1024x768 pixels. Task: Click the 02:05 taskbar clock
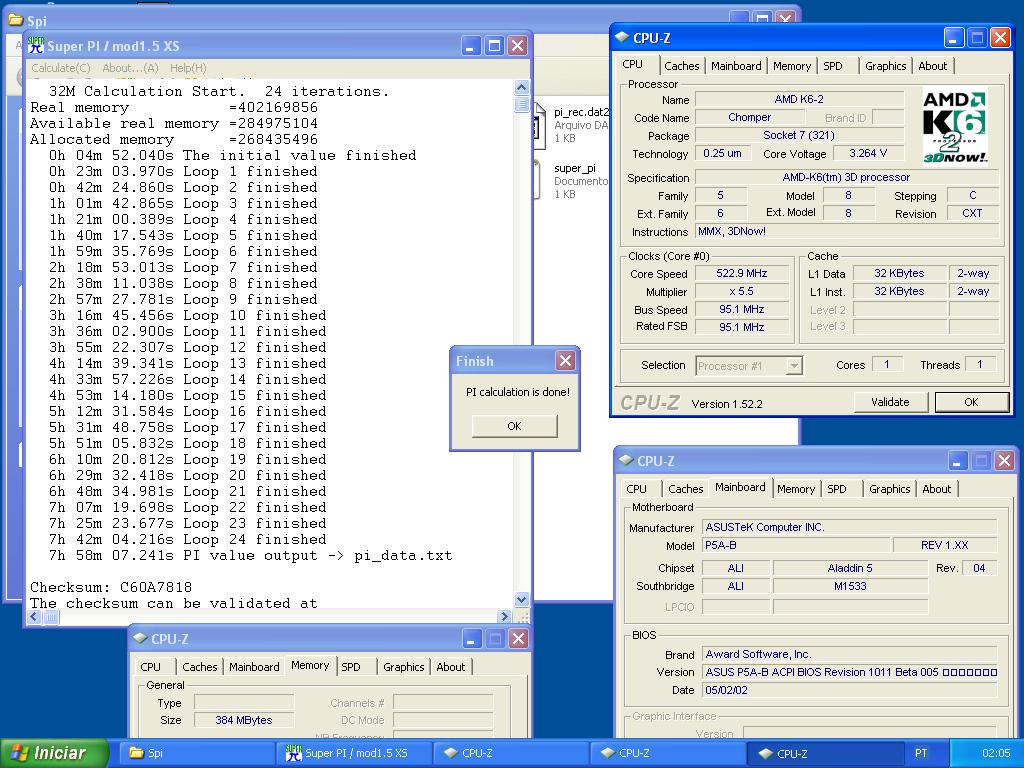tap(995, 753)
